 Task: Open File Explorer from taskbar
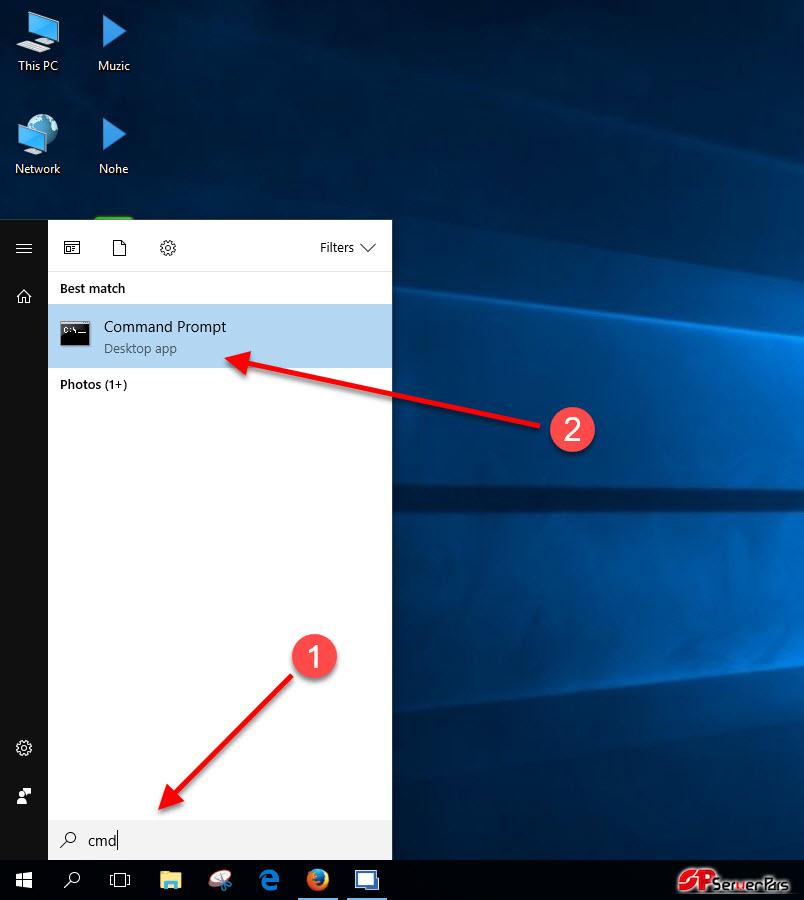click(x=170, y=880)
